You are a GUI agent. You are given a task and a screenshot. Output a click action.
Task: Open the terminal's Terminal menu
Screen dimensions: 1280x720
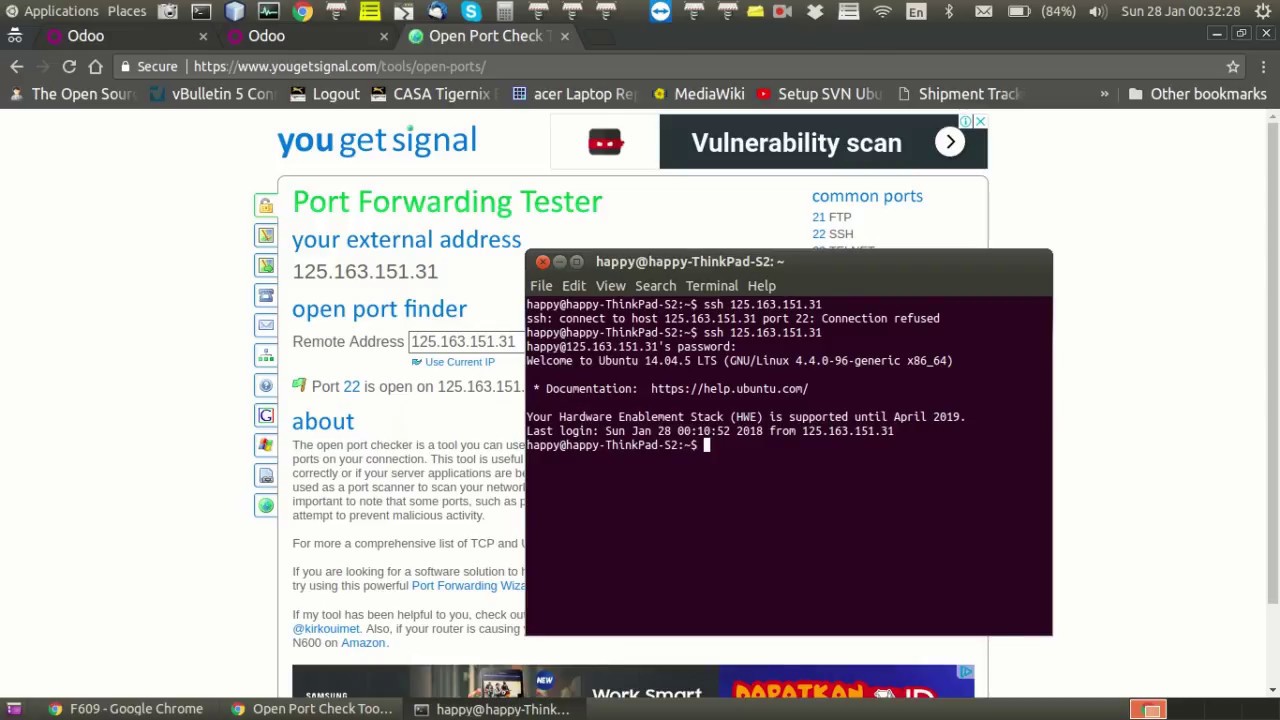[711, 286]
